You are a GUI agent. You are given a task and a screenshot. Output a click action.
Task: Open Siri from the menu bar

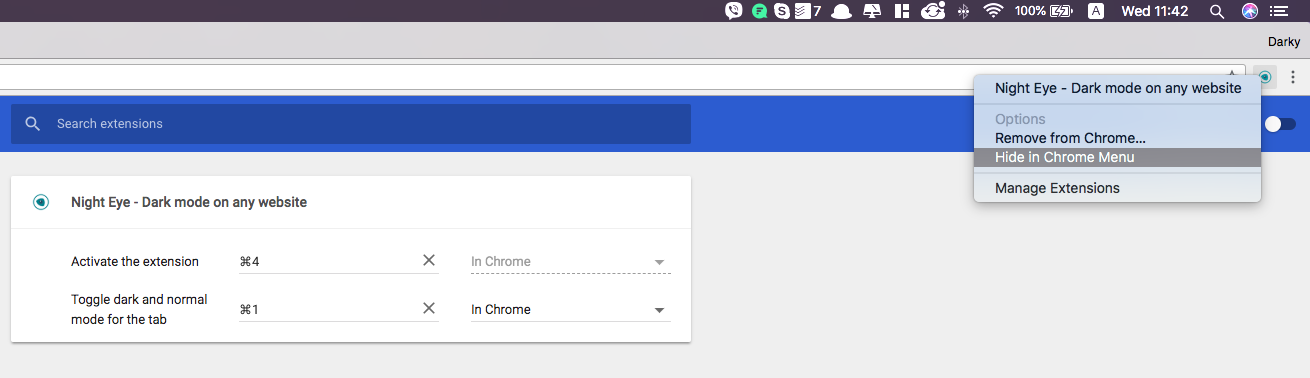click(x=1249, y=11)
